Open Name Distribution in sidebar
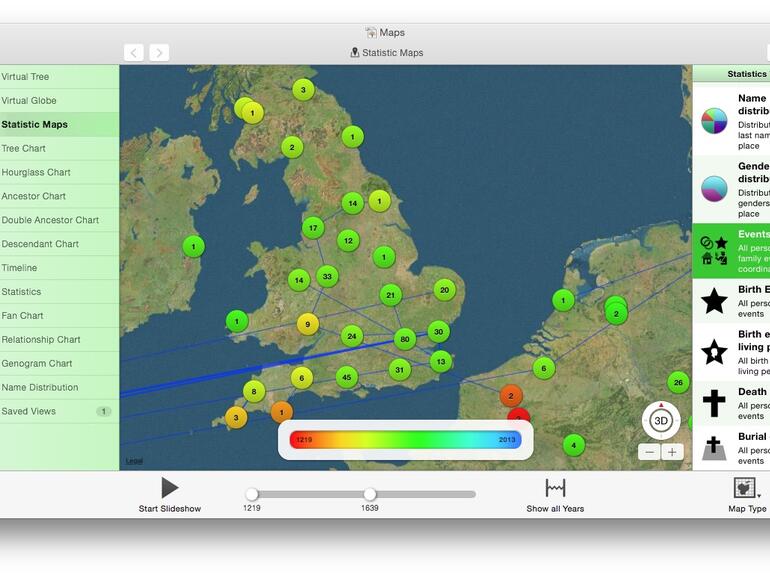This screenshot has height=578, width=770. (x=59, y=387)
